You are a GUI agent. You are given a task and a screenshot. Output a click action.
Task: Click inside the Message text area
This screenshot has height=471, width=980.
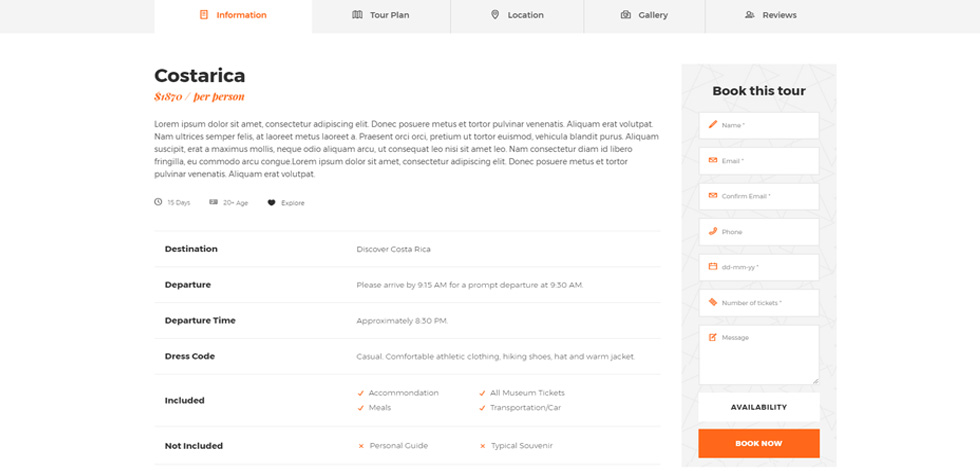[759, 354]
